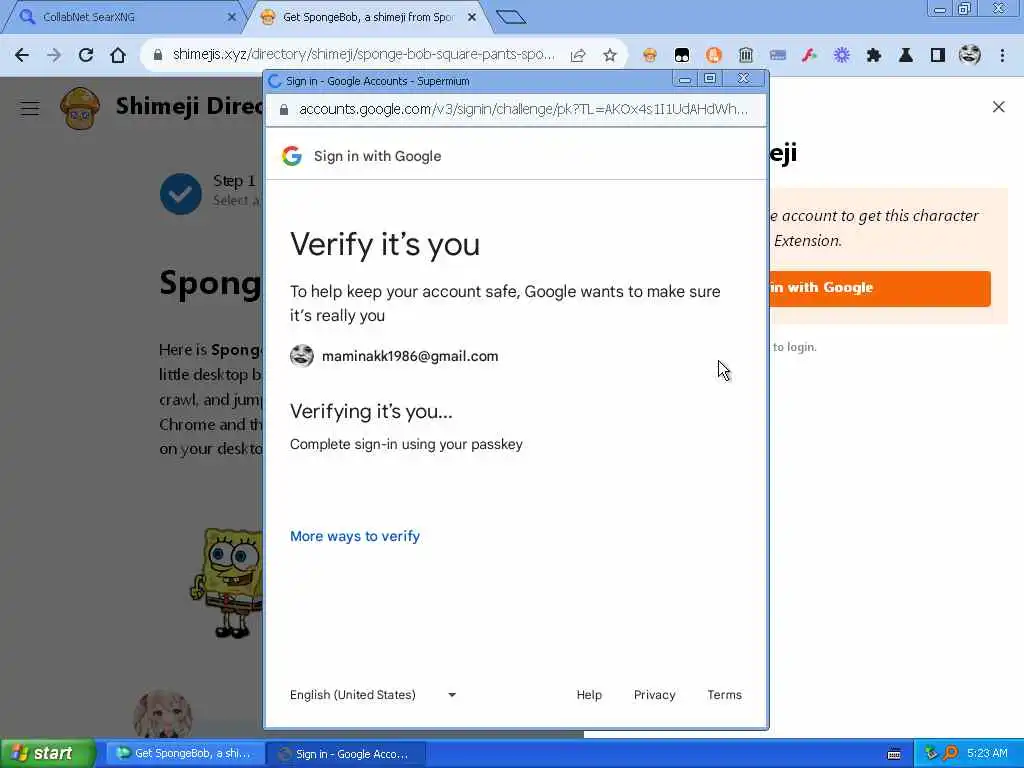Open the puzzle piece Extensions menu

(x=874, y=56)
